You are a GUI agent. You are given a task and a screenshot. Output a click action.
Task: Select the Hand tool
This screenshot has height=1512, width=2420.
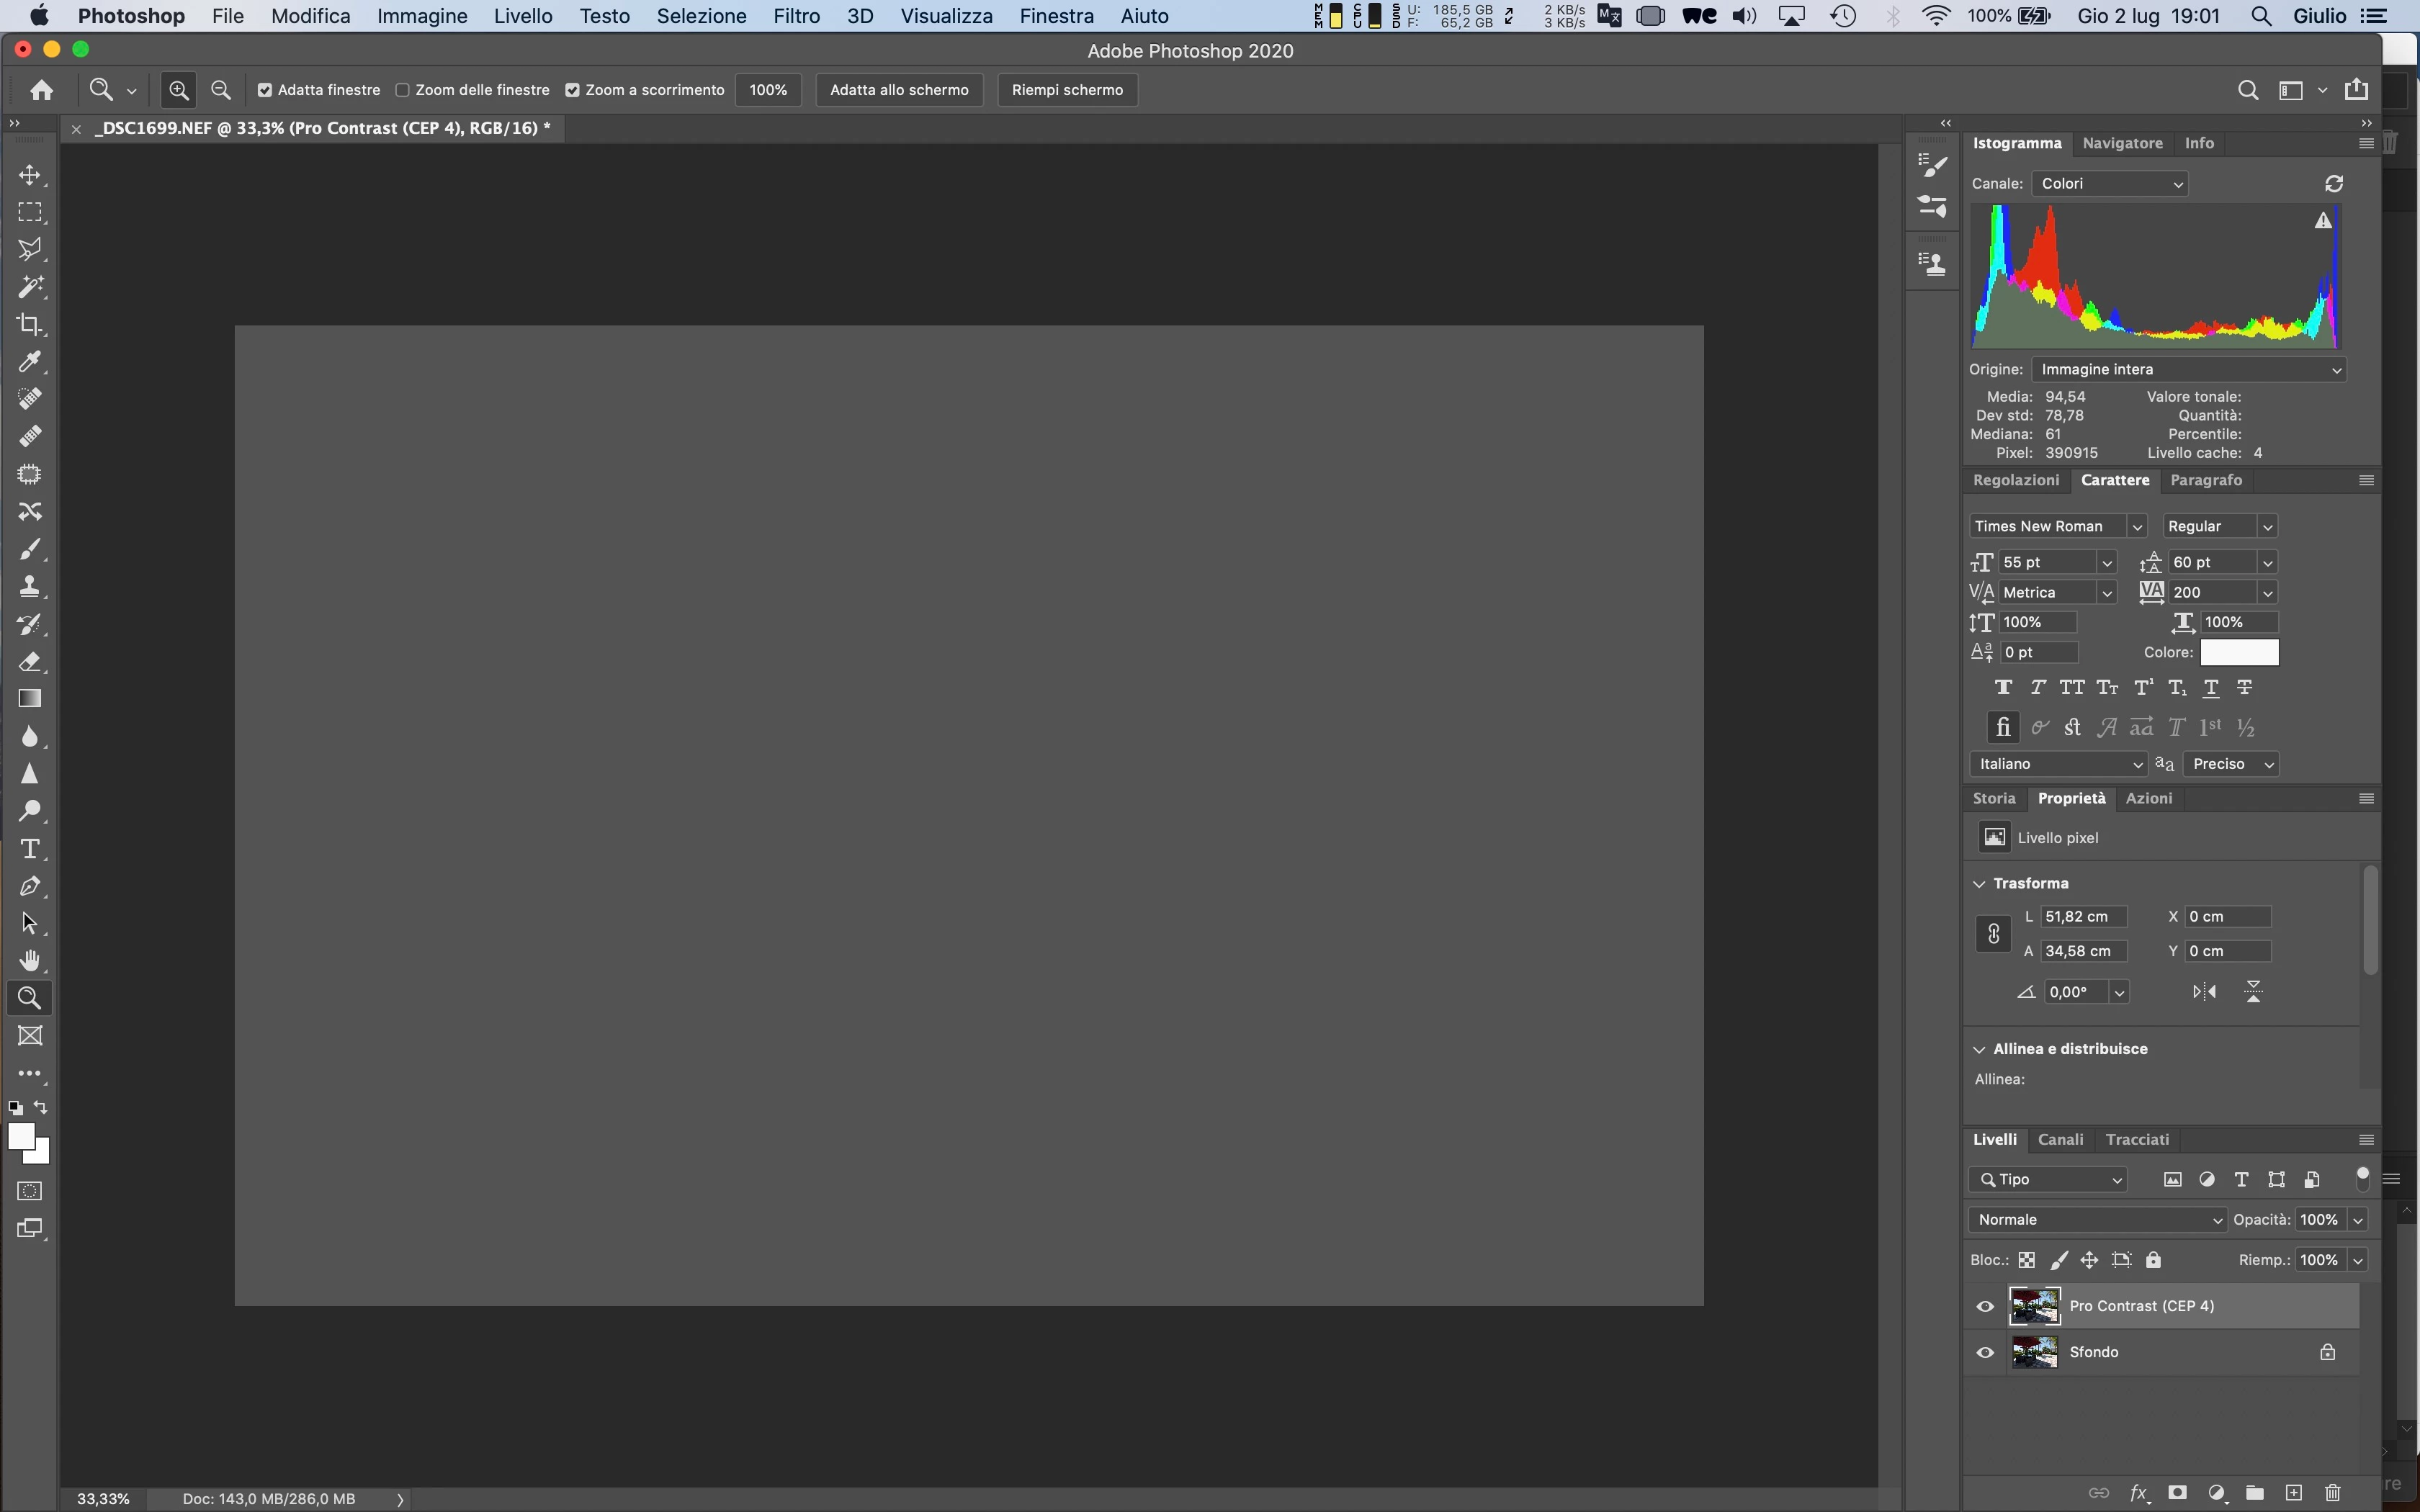point(30,960)
